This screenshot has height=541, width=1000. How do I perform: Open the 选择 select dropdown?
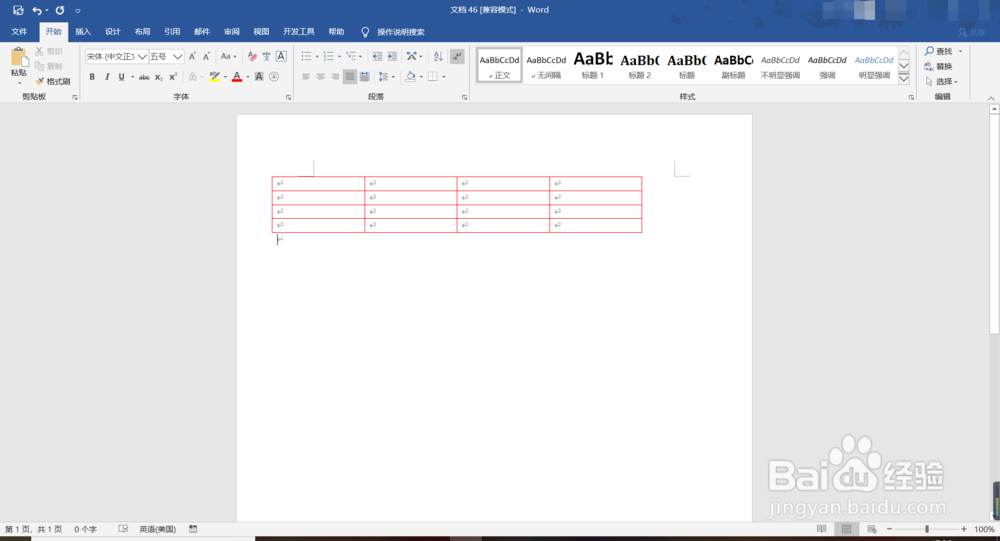pos(941,82)
